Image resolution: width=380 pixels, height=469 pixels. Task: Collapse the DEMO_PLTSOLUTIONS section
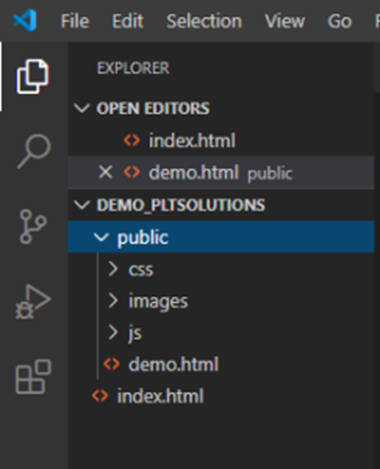pos(82,205)
